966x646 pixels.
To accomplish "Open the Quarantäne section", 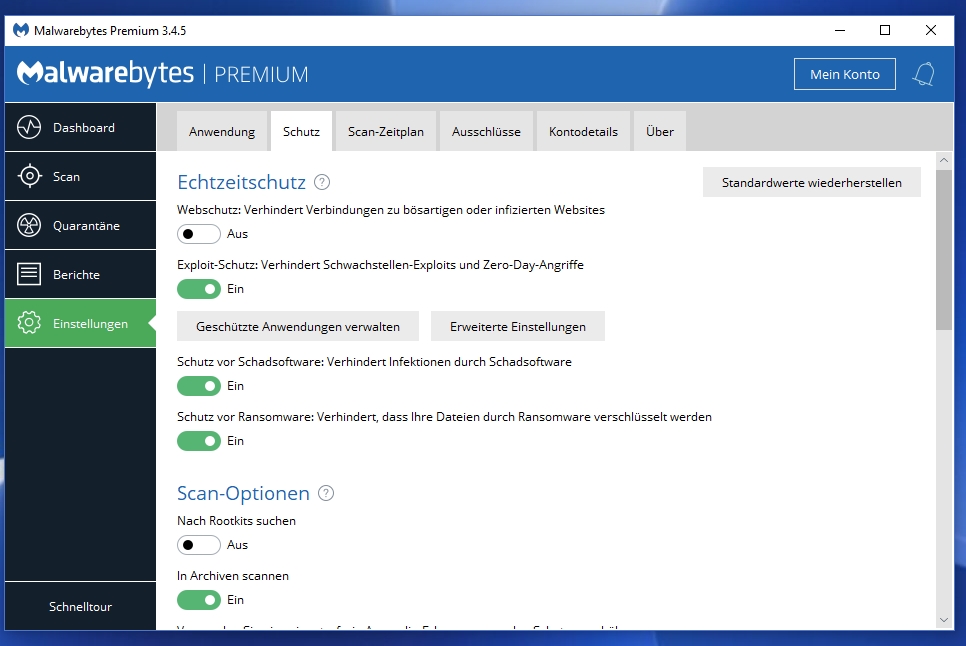I will (80, 225).
